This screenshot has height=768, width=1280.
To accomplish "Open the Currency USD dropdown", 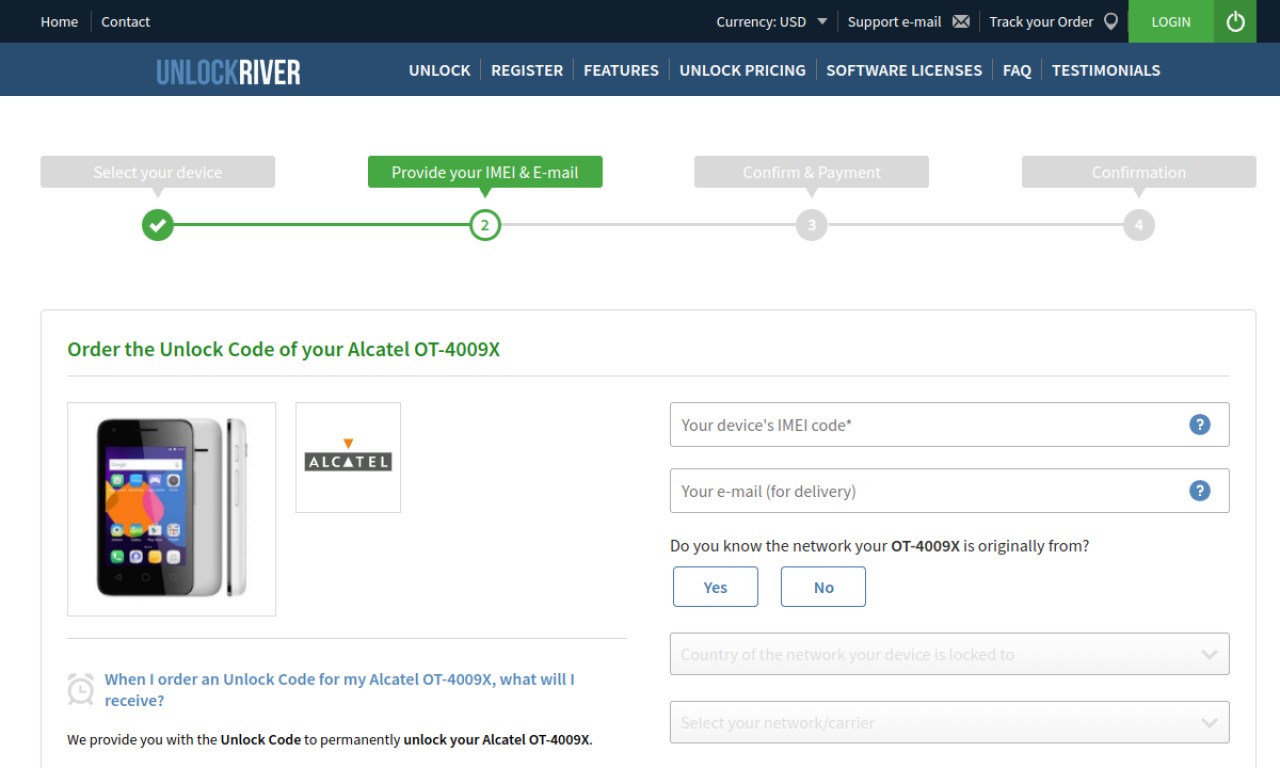I will [x=772, y=21].
